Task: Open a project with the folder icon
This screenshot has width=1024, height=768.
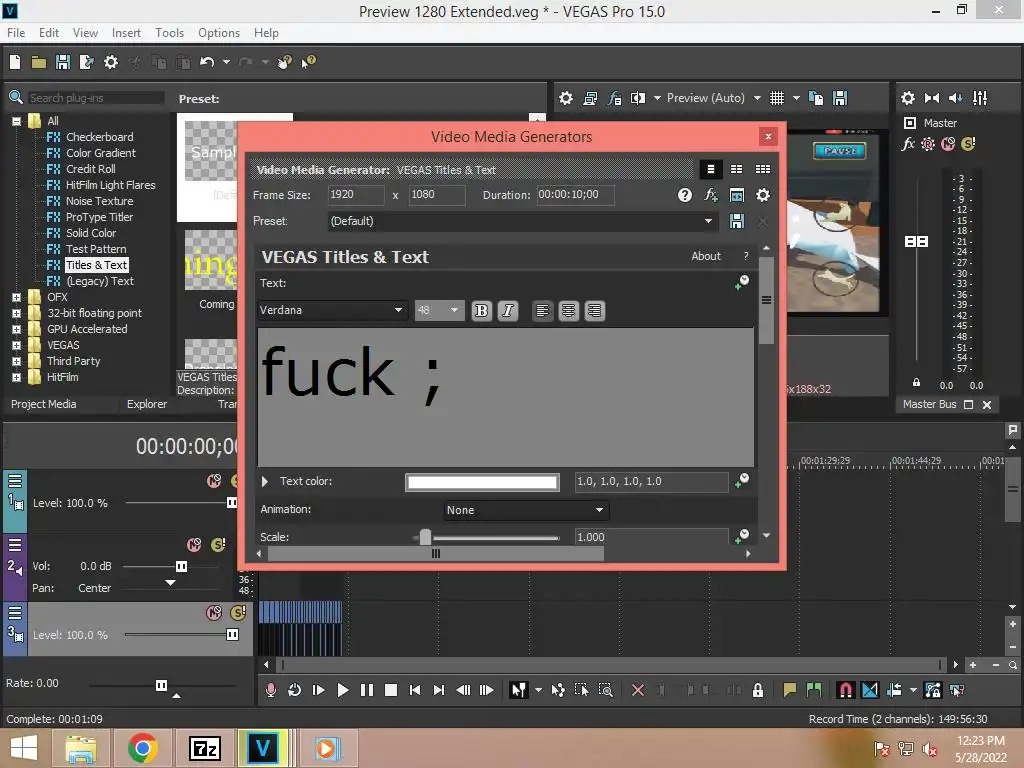Action: (x=39, y=62)
